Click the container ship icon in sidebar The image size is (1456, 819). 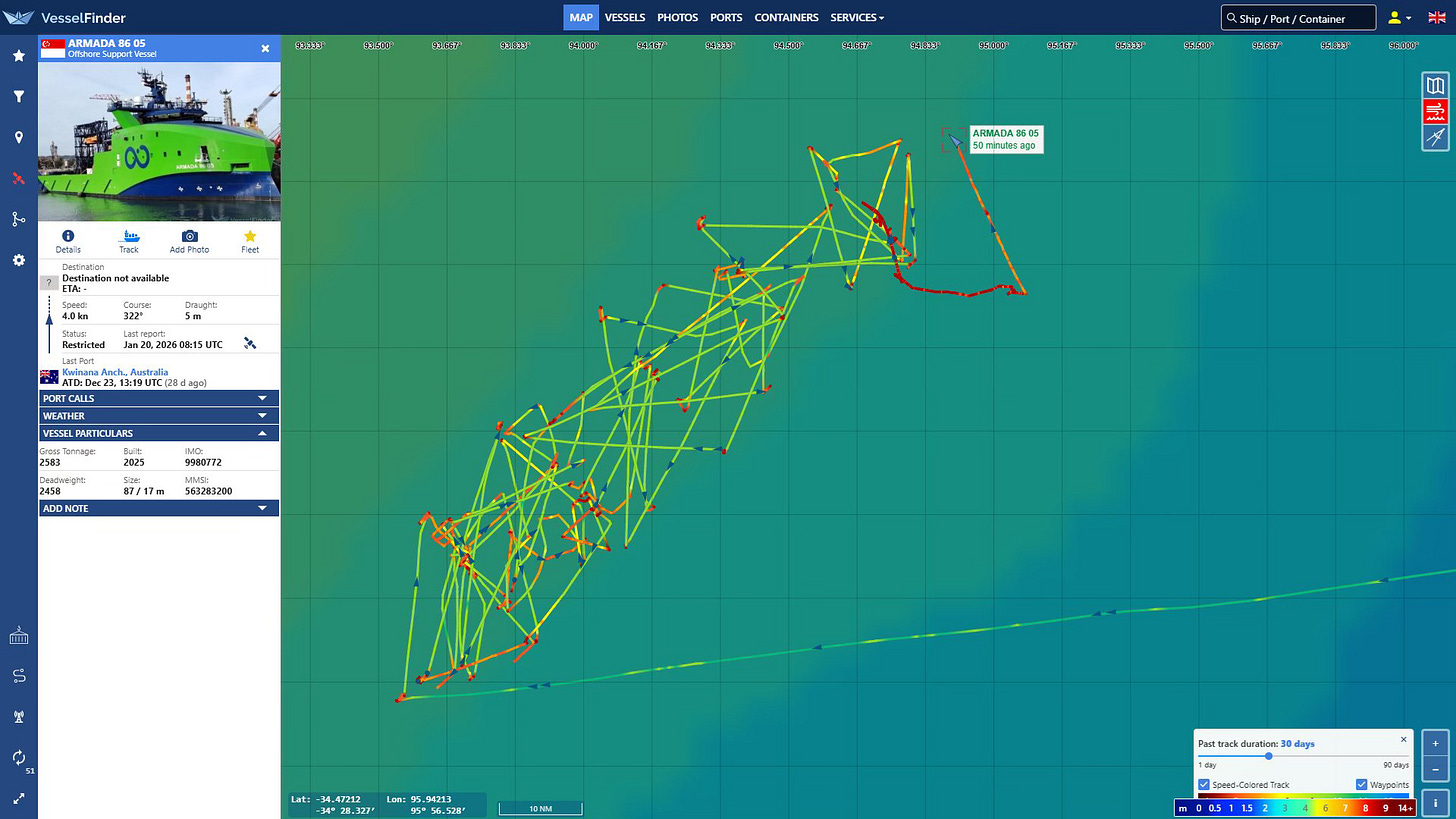click(x=18, y=636)
